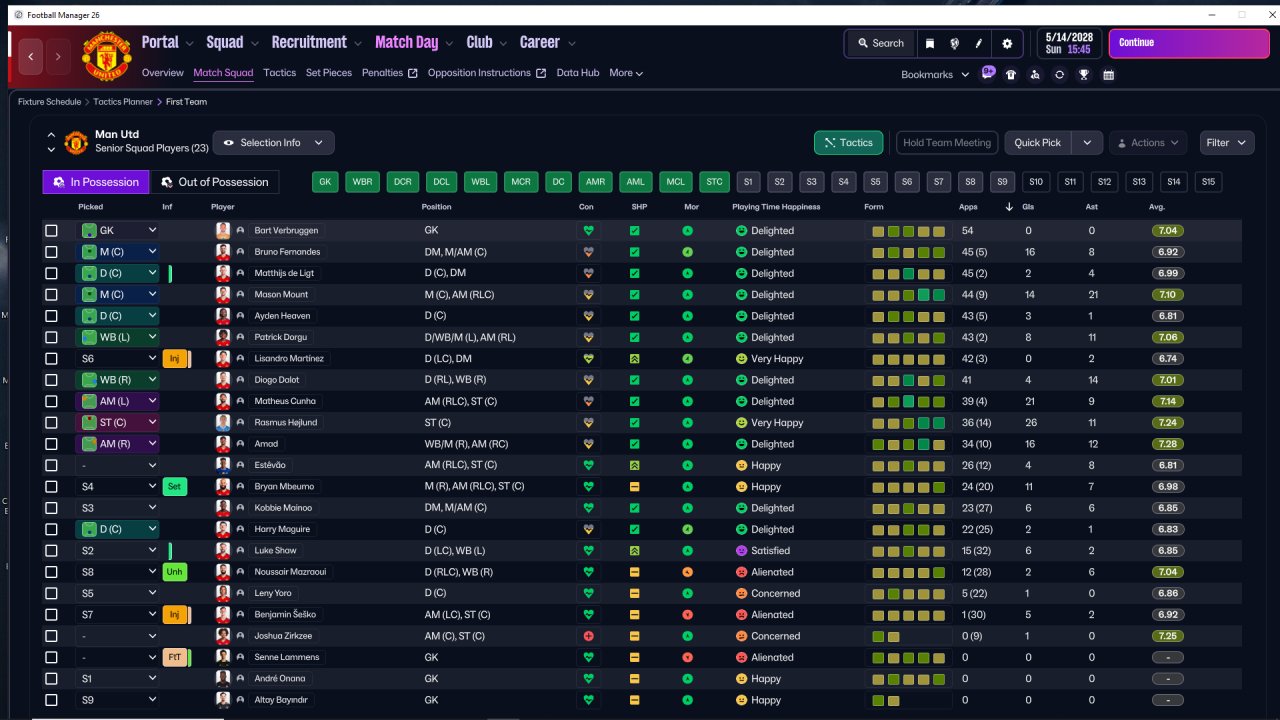Open the bookmark icon beside Search
The height and width of the screenshot is (720, 1280).
(x=930, y=43)
